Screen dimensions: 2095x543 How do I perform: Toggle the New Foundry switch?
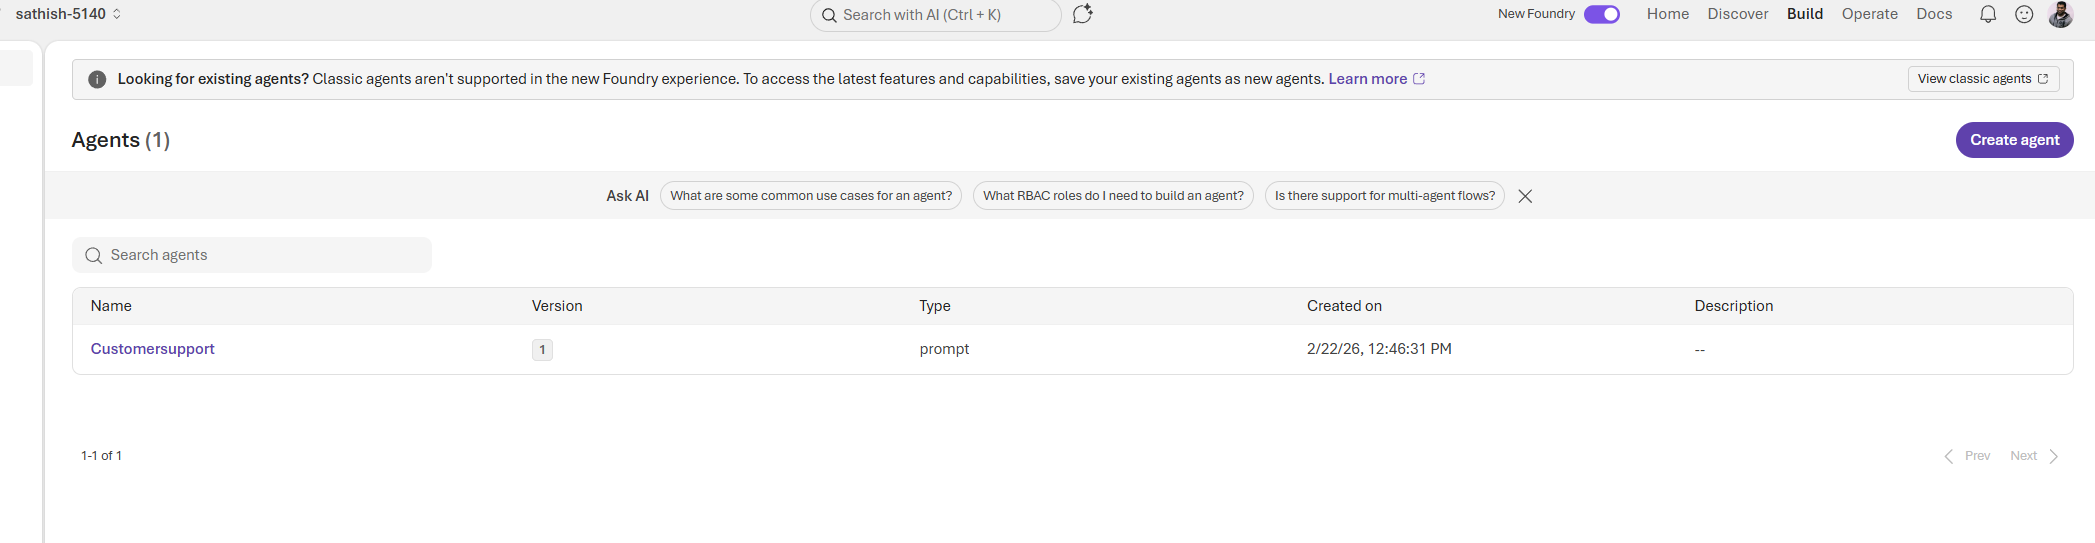(x=1601, y=14)
